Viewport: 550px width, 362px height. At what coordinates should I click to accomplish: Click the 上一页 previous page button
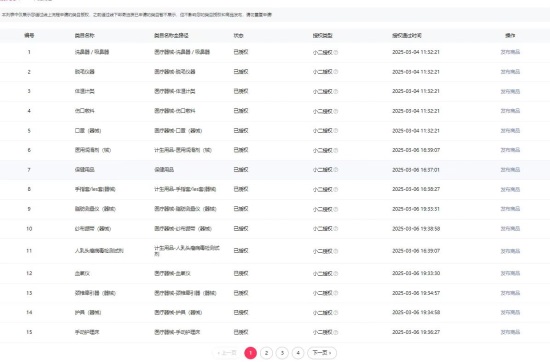tap(227, 353)
